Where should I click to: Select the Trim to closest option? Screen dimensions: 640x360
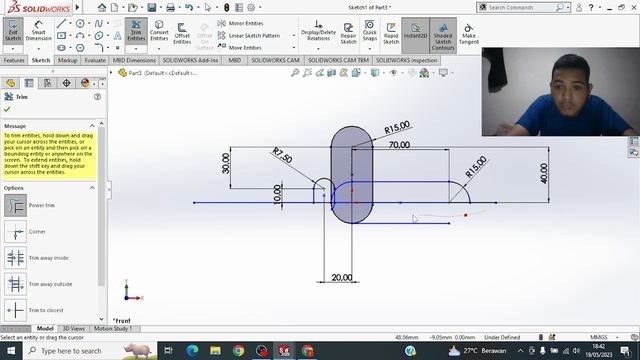[x=16, y=310]
